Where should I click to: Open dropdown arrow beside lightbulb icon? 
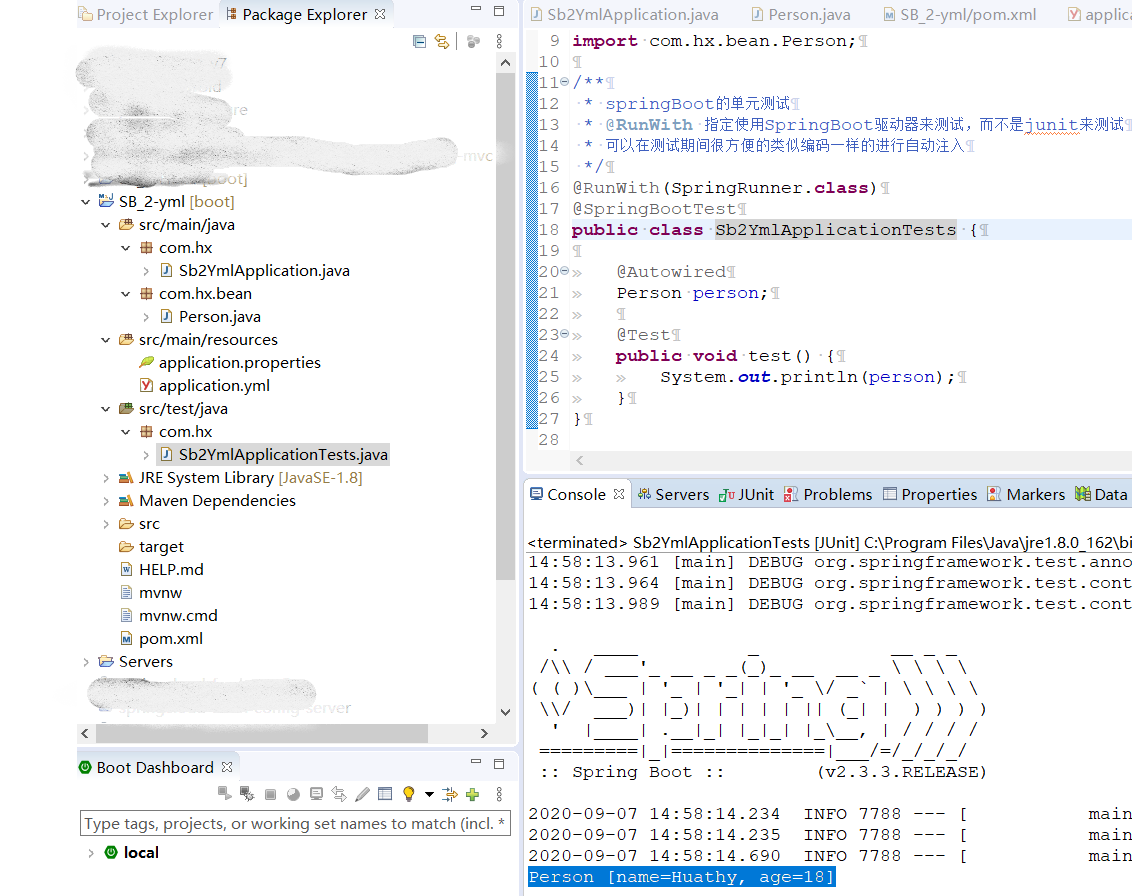pos(430,794)
